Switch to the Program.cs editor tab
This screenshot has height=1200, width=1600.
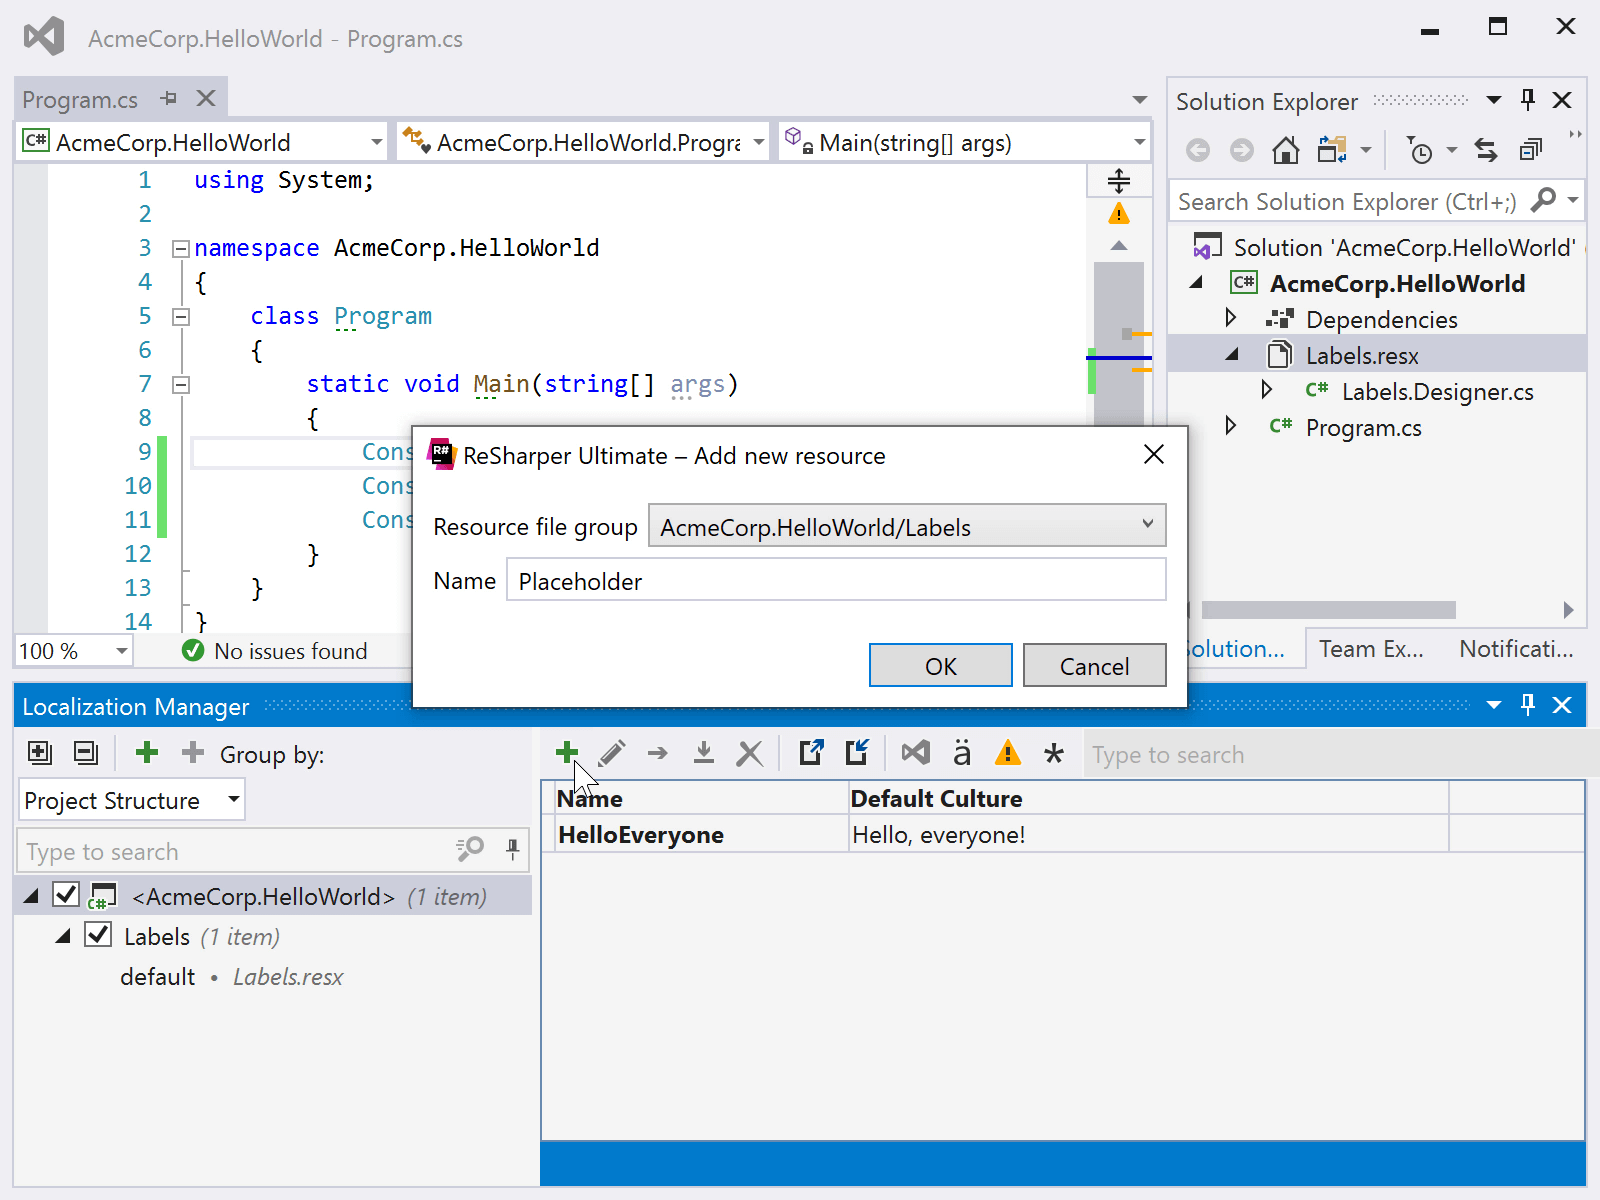point(80,99)
